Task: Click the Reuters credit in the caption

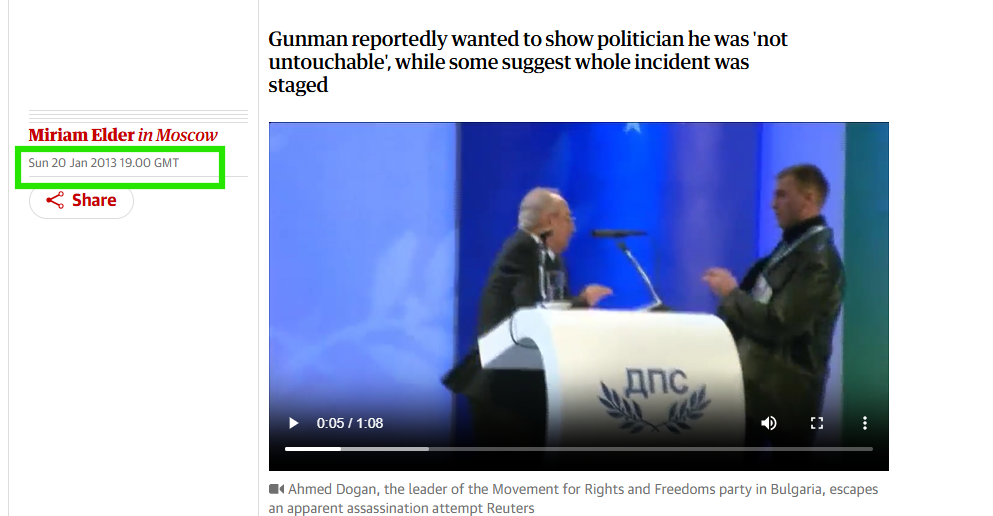Action: pos(510,508)
